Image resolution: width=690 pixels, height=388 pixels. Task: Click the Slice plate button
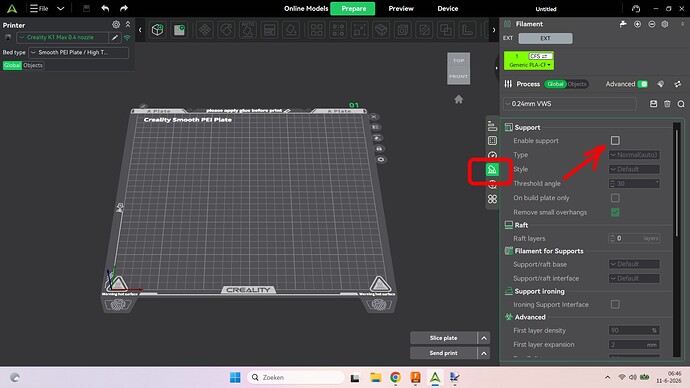point(444,338)
